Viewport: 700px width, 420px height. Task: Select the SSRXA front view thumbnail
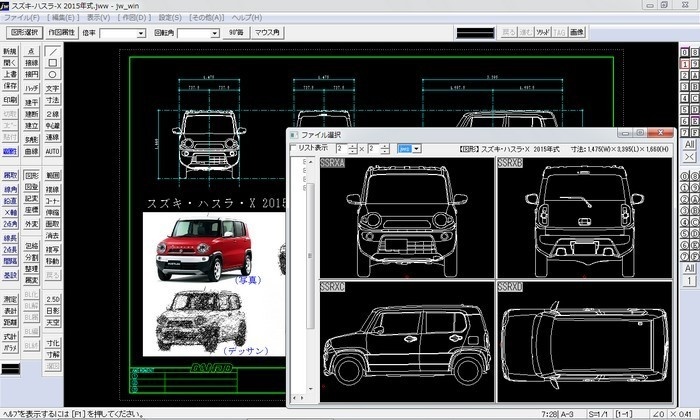pos(407,218)
